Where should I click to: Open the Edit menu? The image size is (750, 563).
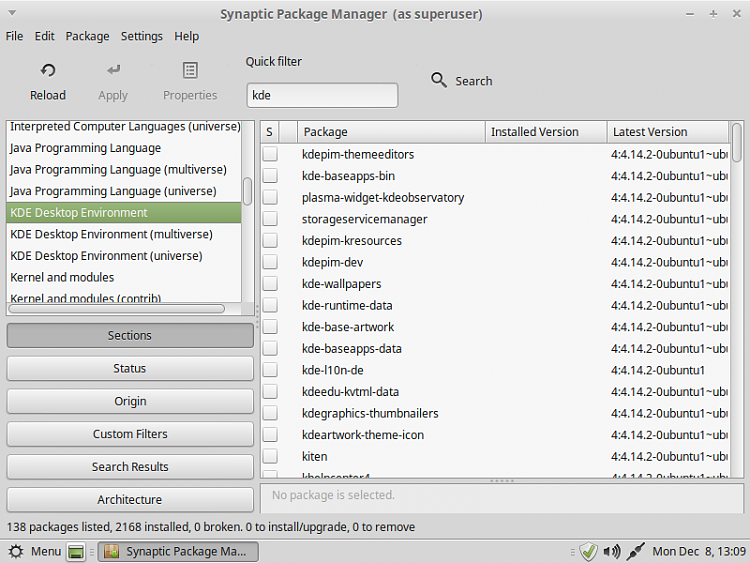pos(44,36)
